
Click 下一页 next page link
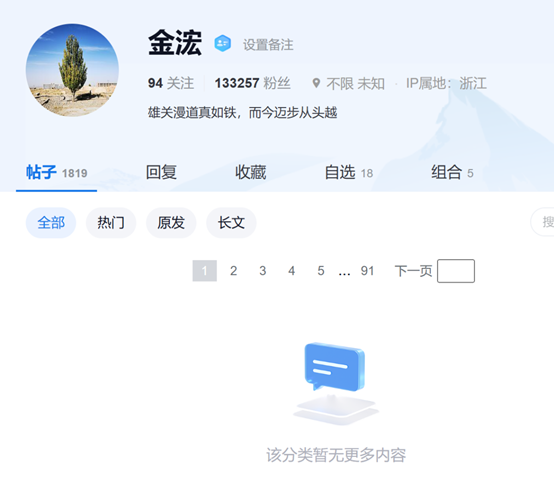pyautogui.click(x=413, y=271)
